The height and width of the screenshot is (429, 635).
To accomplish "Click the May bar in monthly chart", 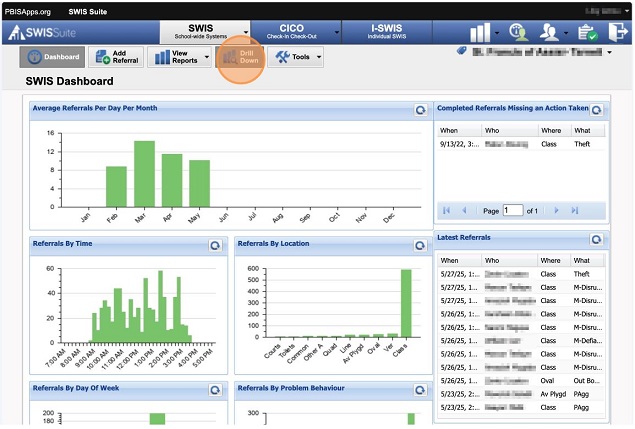I will tap(199, 184).
